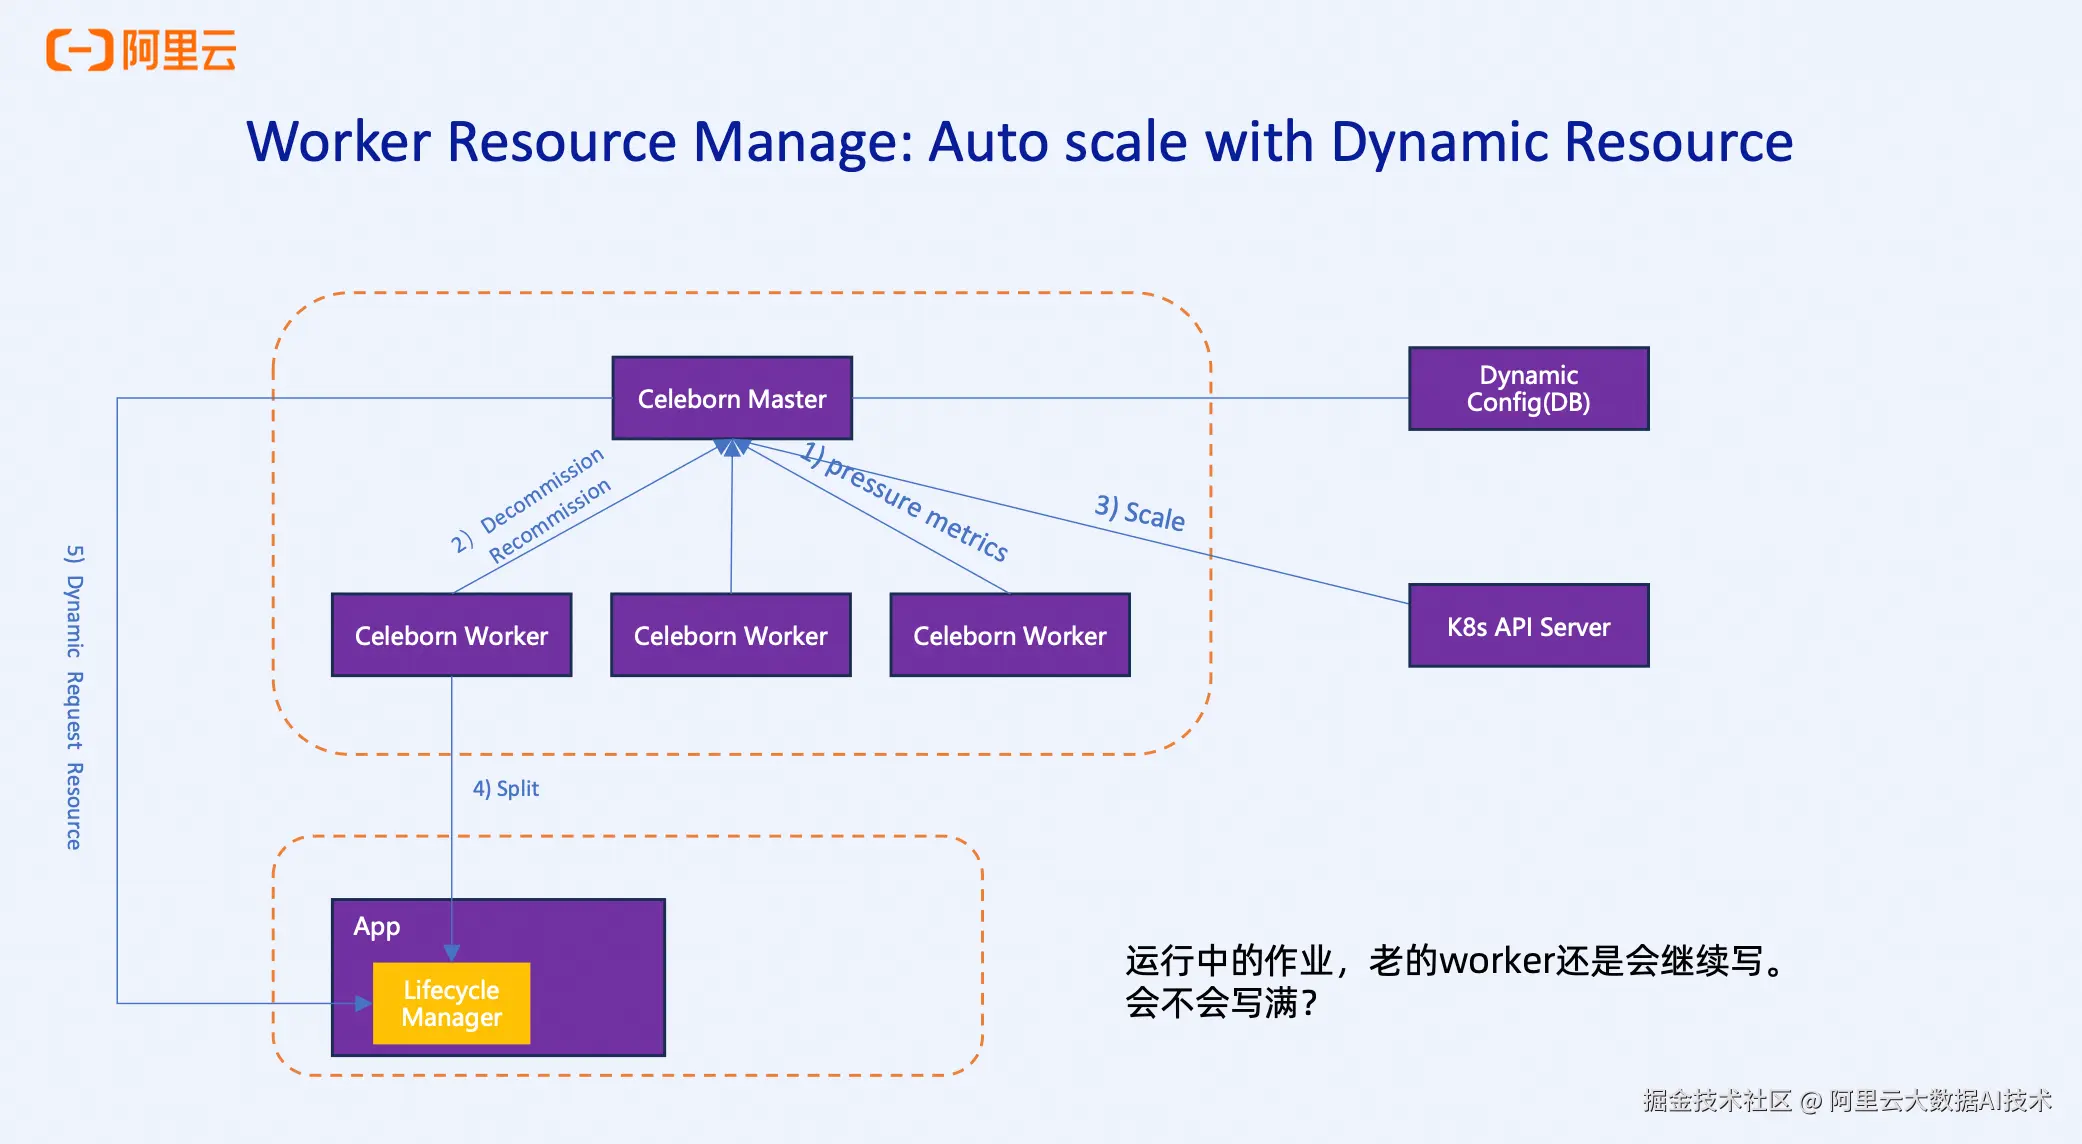Click the watermark text at bottom right
Screen dimensions: 2082x1144
tap(1846, 1100)
